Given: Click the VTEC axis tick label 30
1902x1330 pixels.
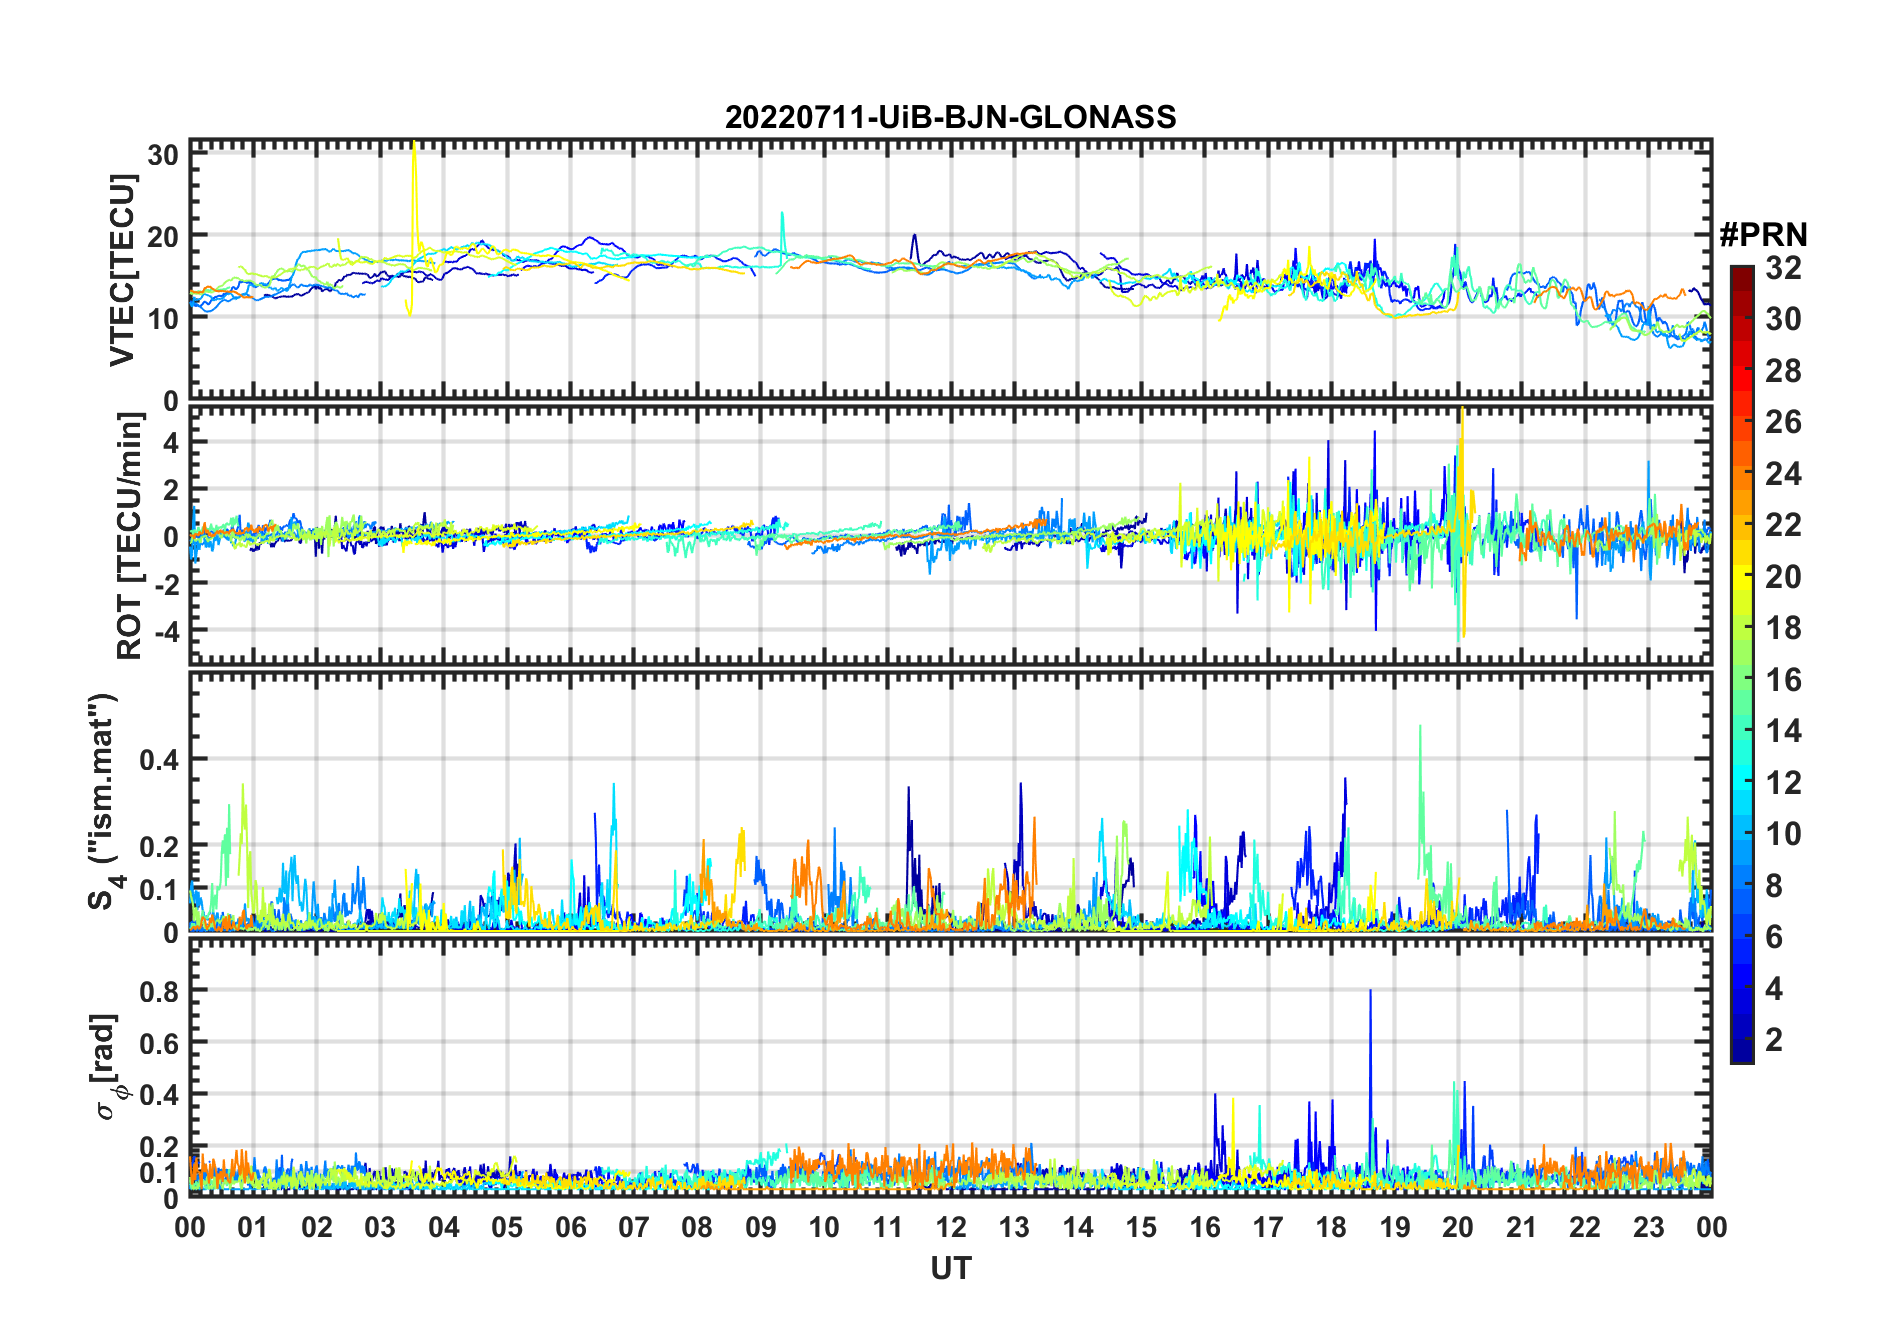Looking at the screenshot, I should [163, 155].
